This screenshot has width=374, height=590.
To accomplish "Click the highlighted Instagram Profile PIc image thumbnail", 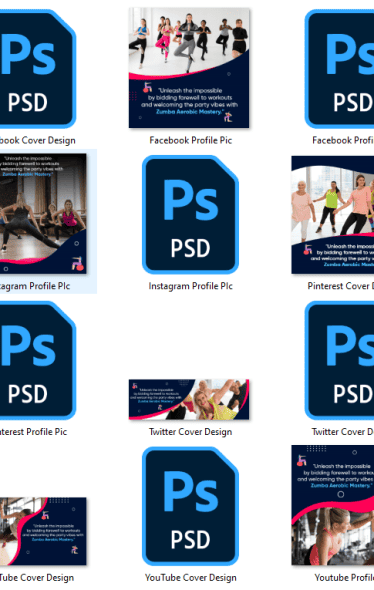I will pyautogui.click(x=43, y=213).
